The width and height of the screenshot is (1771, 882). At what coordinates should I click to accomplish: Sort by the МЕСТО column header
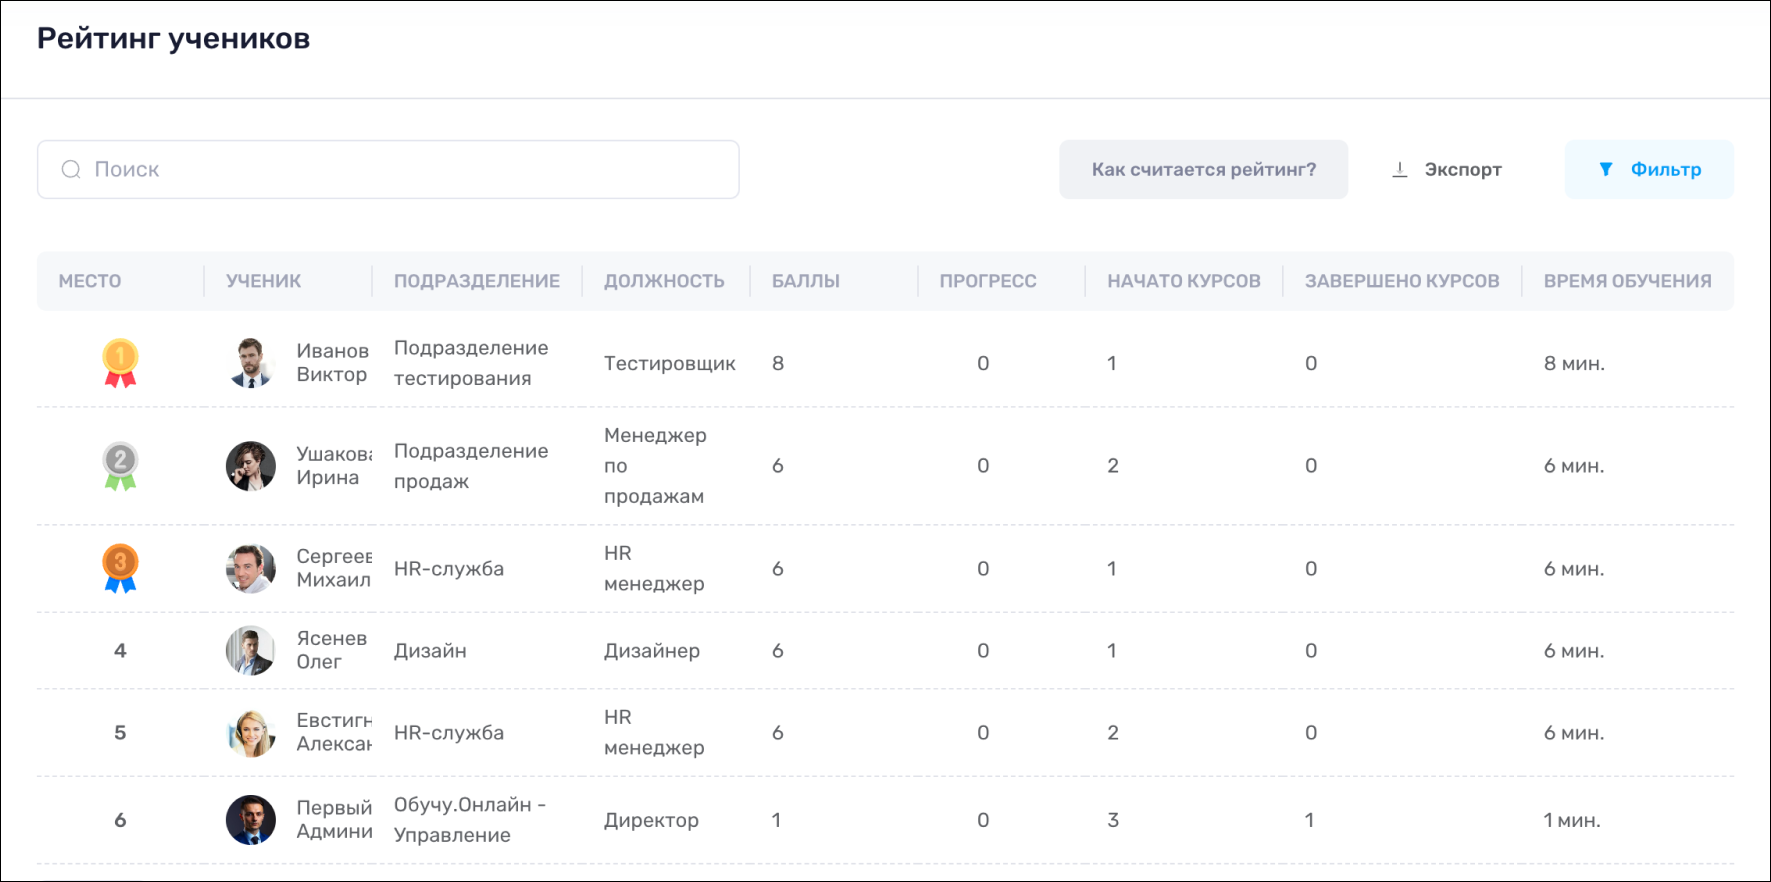click(90, 281)
